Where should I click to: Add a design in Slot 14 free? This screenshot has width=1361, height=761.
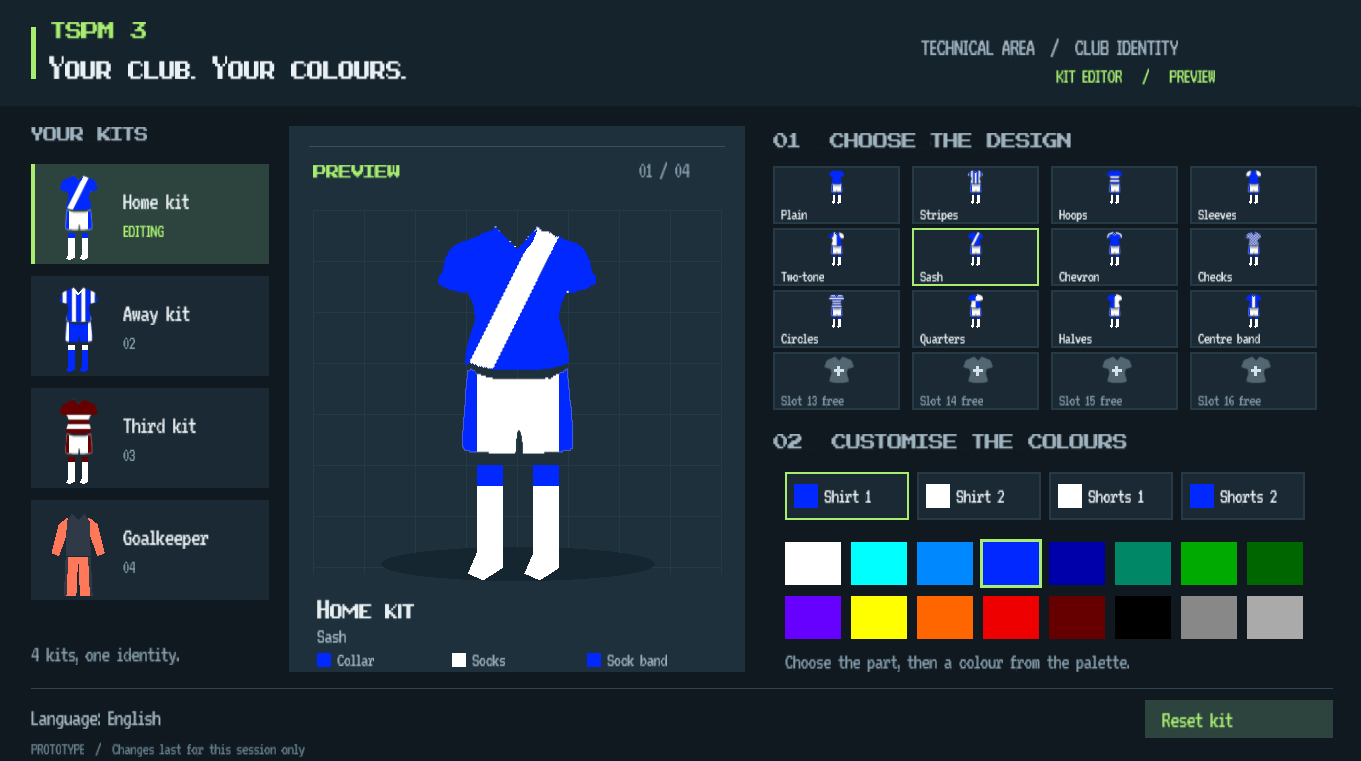tap(975, 381)
